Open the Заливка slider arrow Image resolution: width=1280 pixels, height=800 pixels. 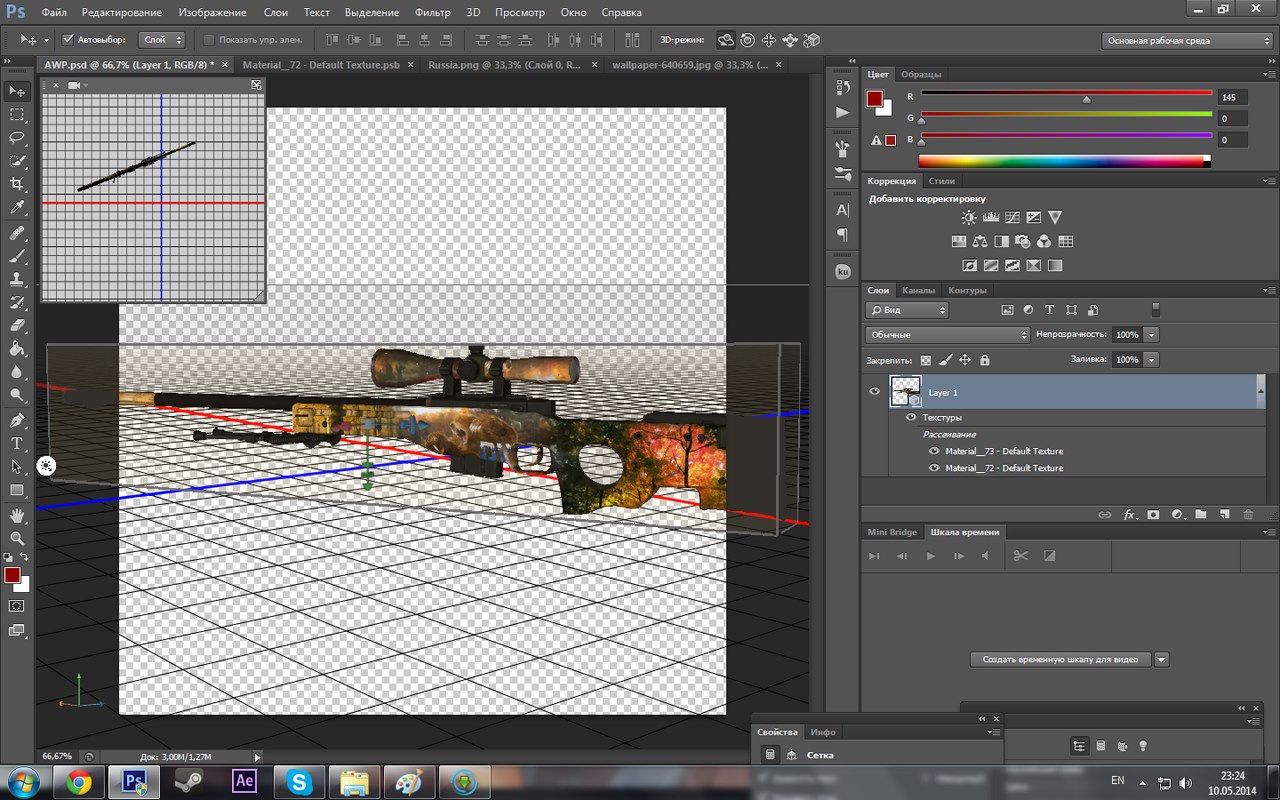(1152, 359)
